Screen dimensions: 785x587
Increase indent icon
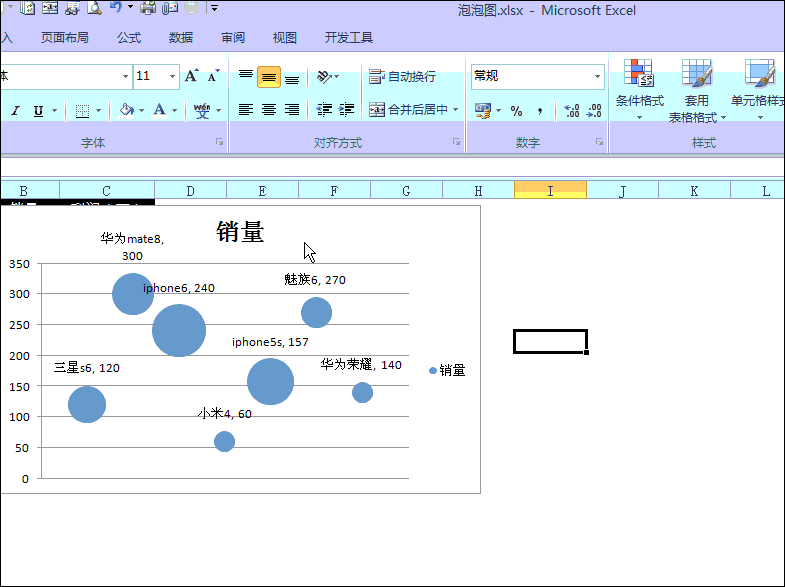(x=346, y=110)
